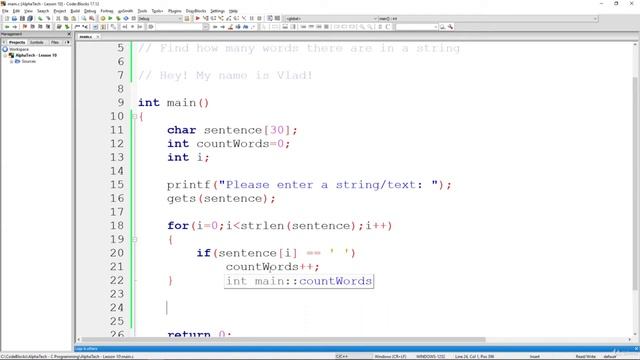640x360 pixels.
Task: Select the AlphaTech - Lesson 10 project
Action: [x=36, y=55]
